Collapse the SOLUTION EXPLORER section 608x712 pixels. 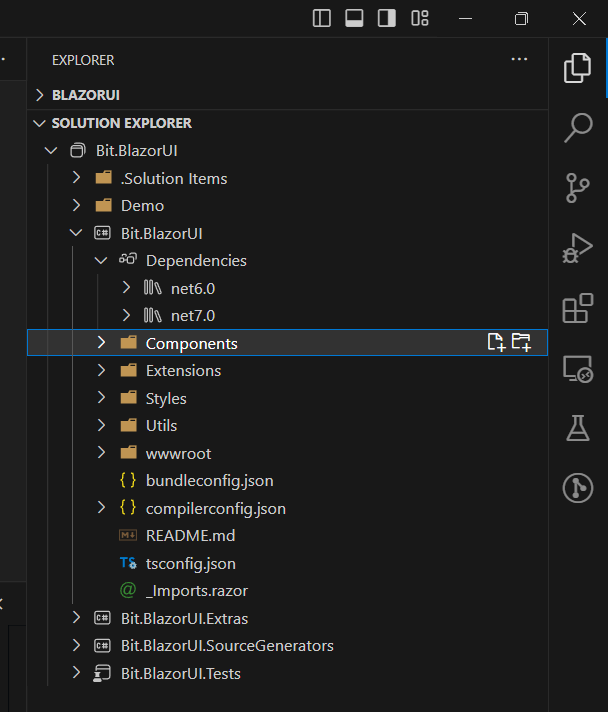click(x=40, y=123)
